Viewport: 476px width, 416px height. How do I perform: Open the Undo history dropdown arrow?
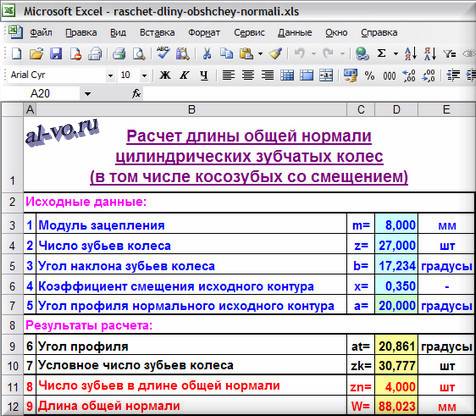313,53
